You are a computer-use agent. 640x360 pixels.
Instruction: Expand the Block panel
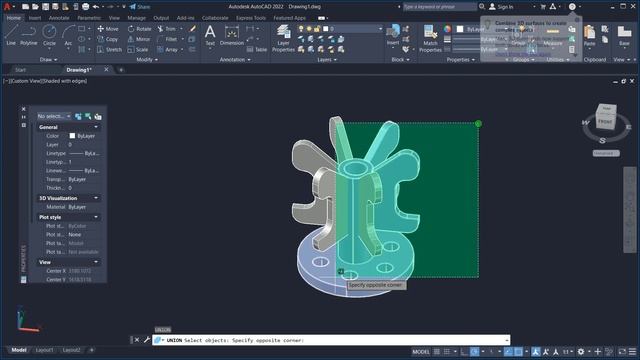pos(400,60)
